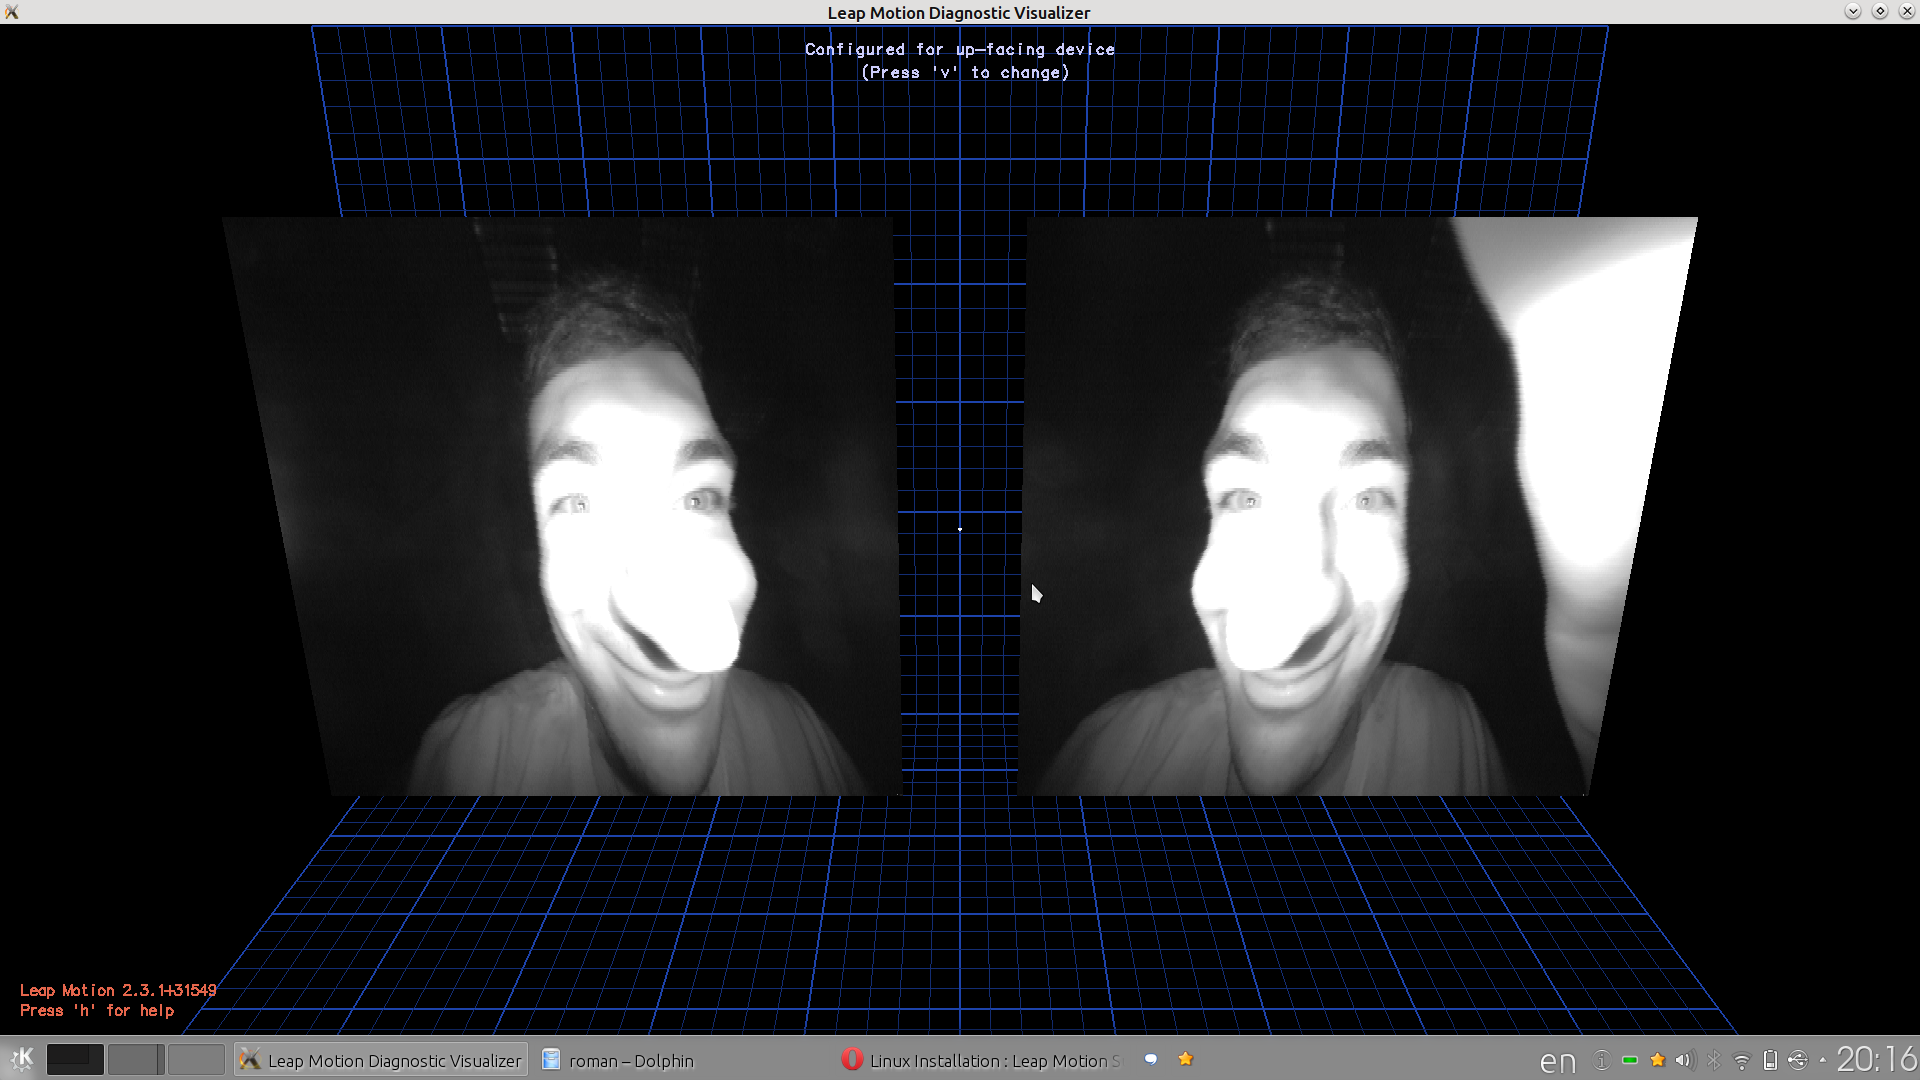Maximize the Visualizer window

pos(1880,11)
